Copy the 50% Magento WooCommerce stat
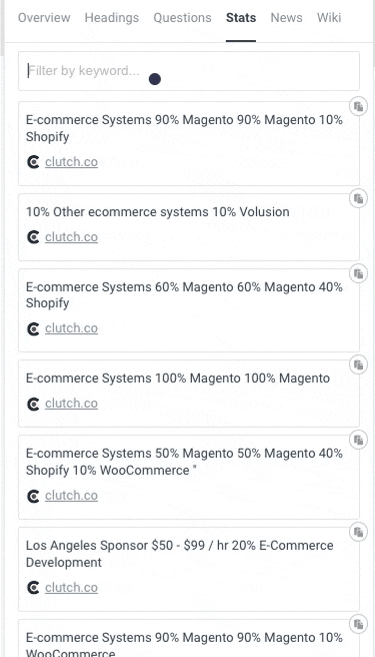The height and width of the screenshot is (657, 375). click(x=358, y=440)
